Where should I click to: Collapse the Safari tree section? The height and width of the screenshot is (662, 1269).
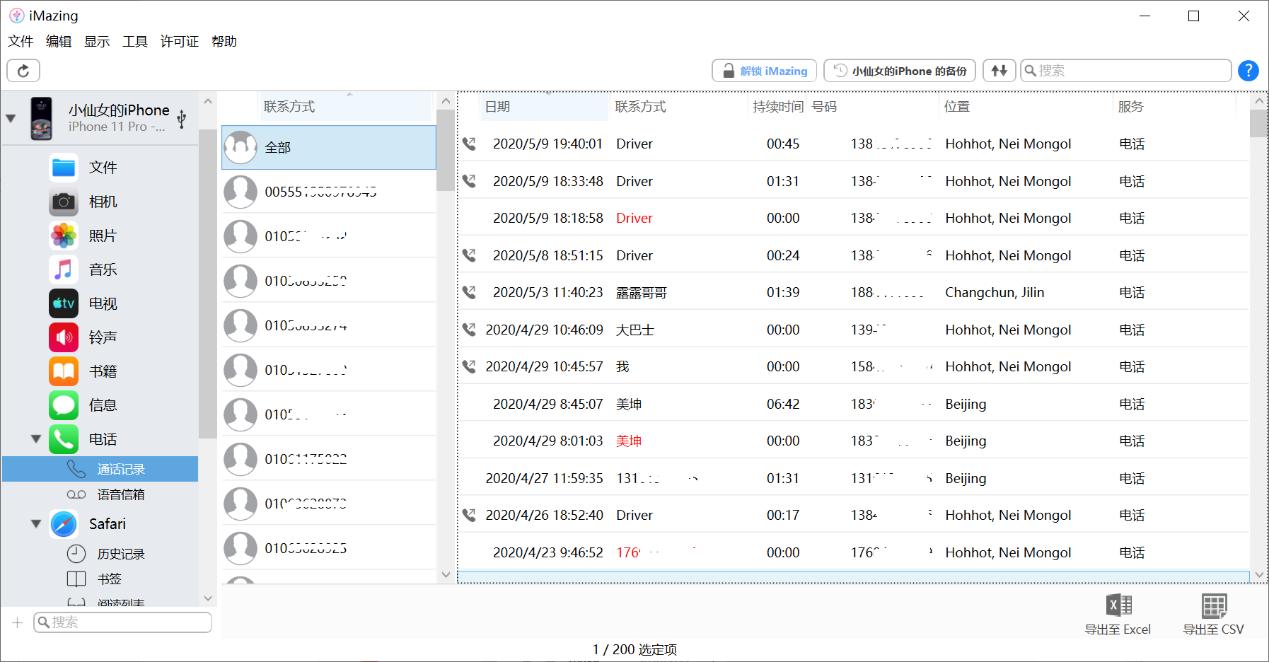pyautogui.click(x=37, y=523)
